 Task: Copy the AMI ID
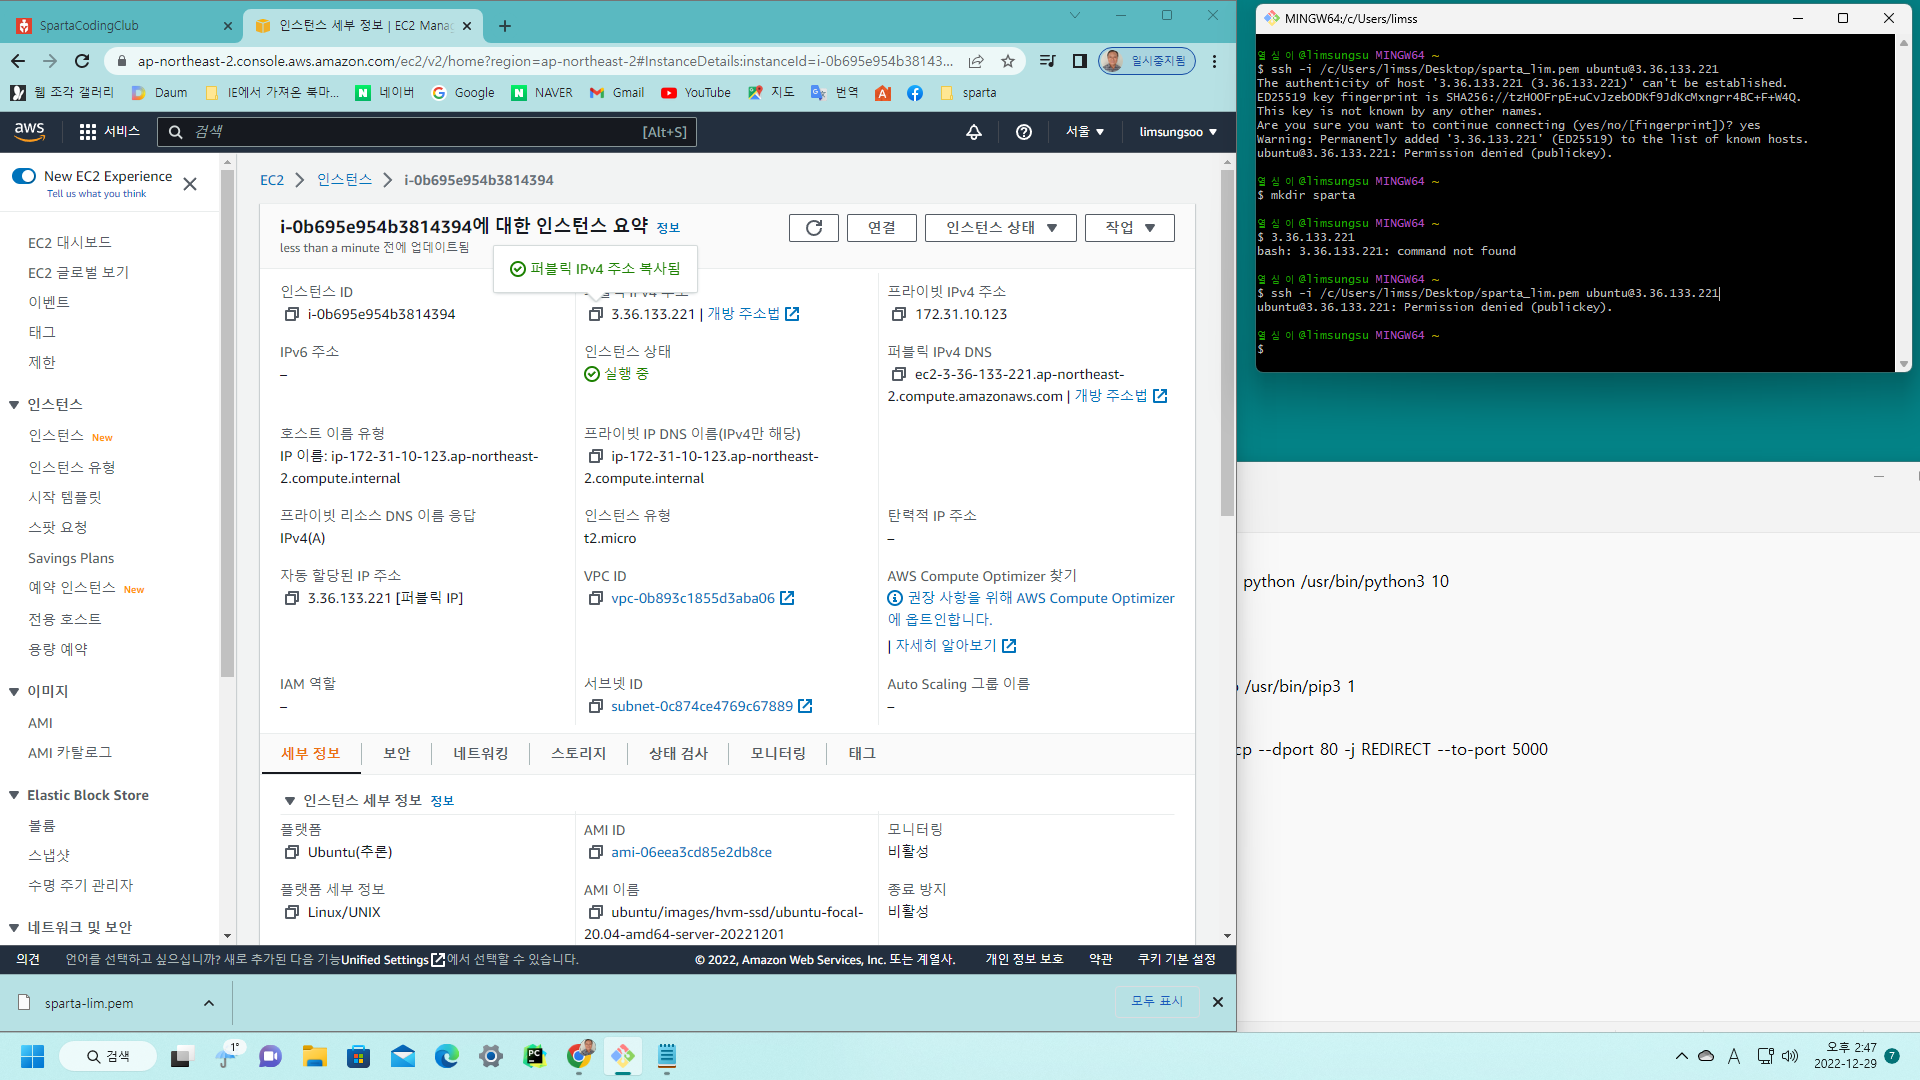coord(596,852)
